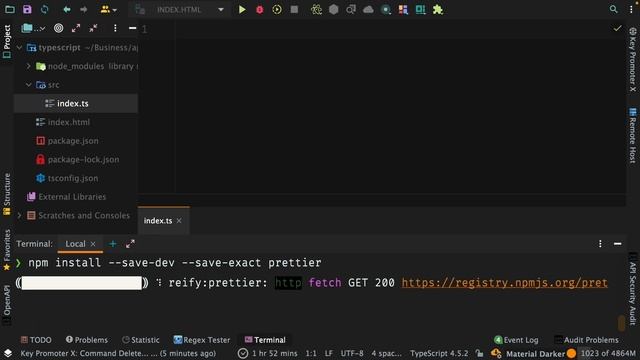This screenshot has width=640, height=360.
Task: Expand Scratches and Consoles
Action: [x=19, y=216]
